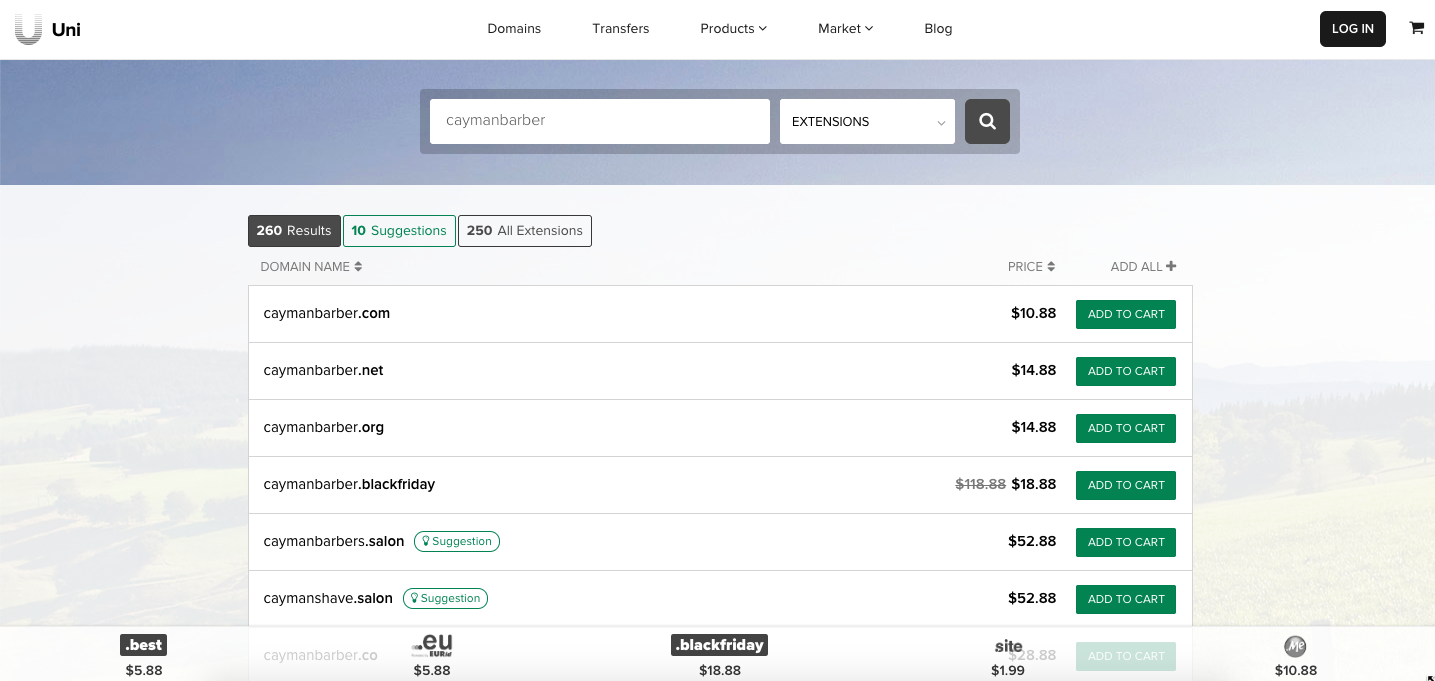
Task: Click the $1.99 price under site
Action: [x=1008, y=670]
